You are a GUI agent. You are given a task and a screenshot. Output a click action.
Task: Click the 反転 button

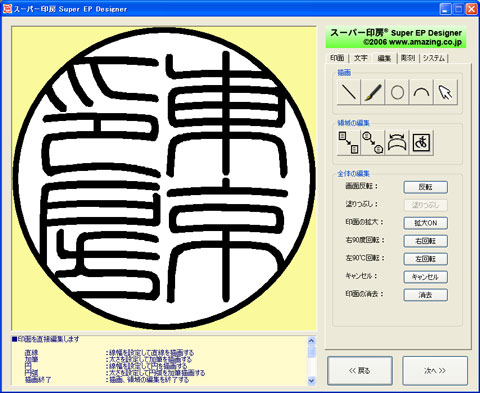click(425, 187)
